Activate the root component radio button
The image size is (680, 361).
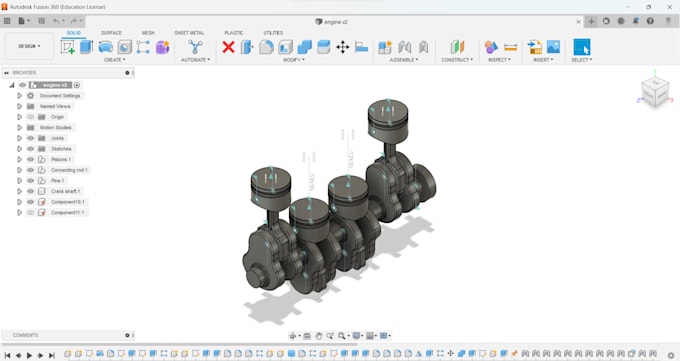[x=77, y=85]
